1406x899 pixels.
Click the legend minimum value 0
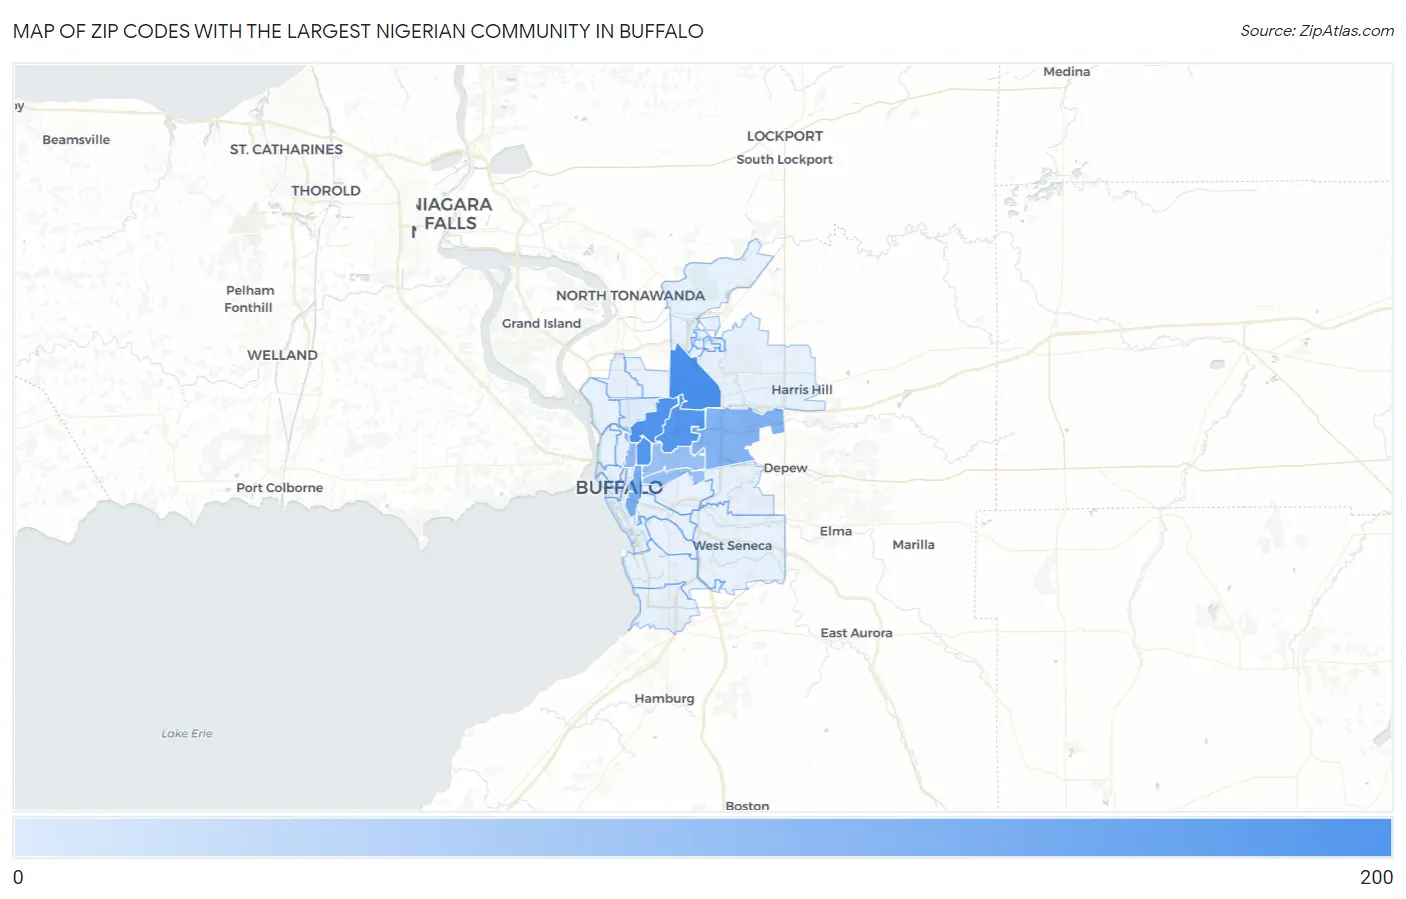click(x=18, y=877)
